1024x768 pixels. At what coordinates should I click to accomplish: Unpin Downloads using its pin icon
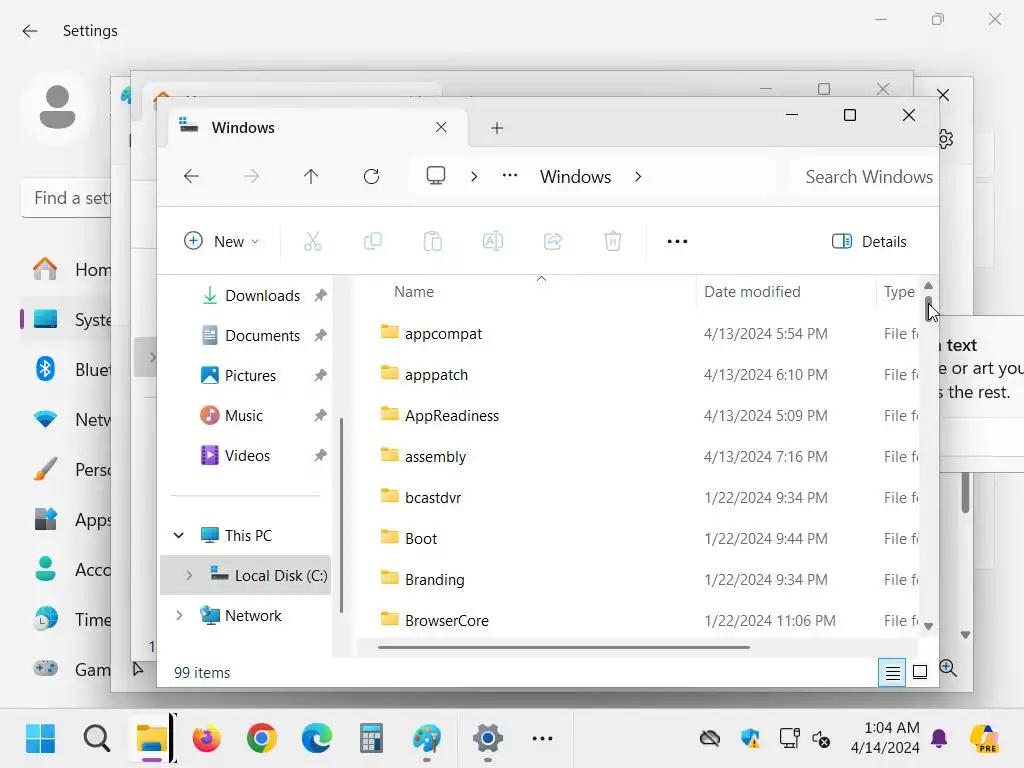320,296
